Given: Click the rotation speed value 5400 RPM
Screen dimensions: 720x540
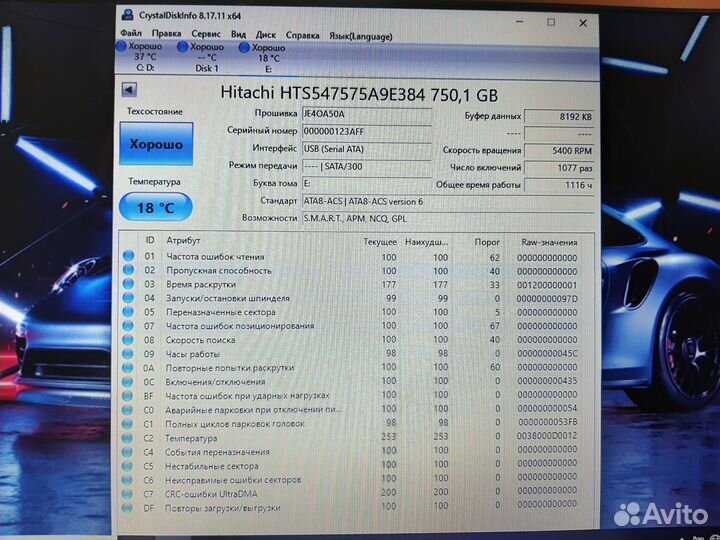Looking at the screenshot, I should tap(559, 151).
